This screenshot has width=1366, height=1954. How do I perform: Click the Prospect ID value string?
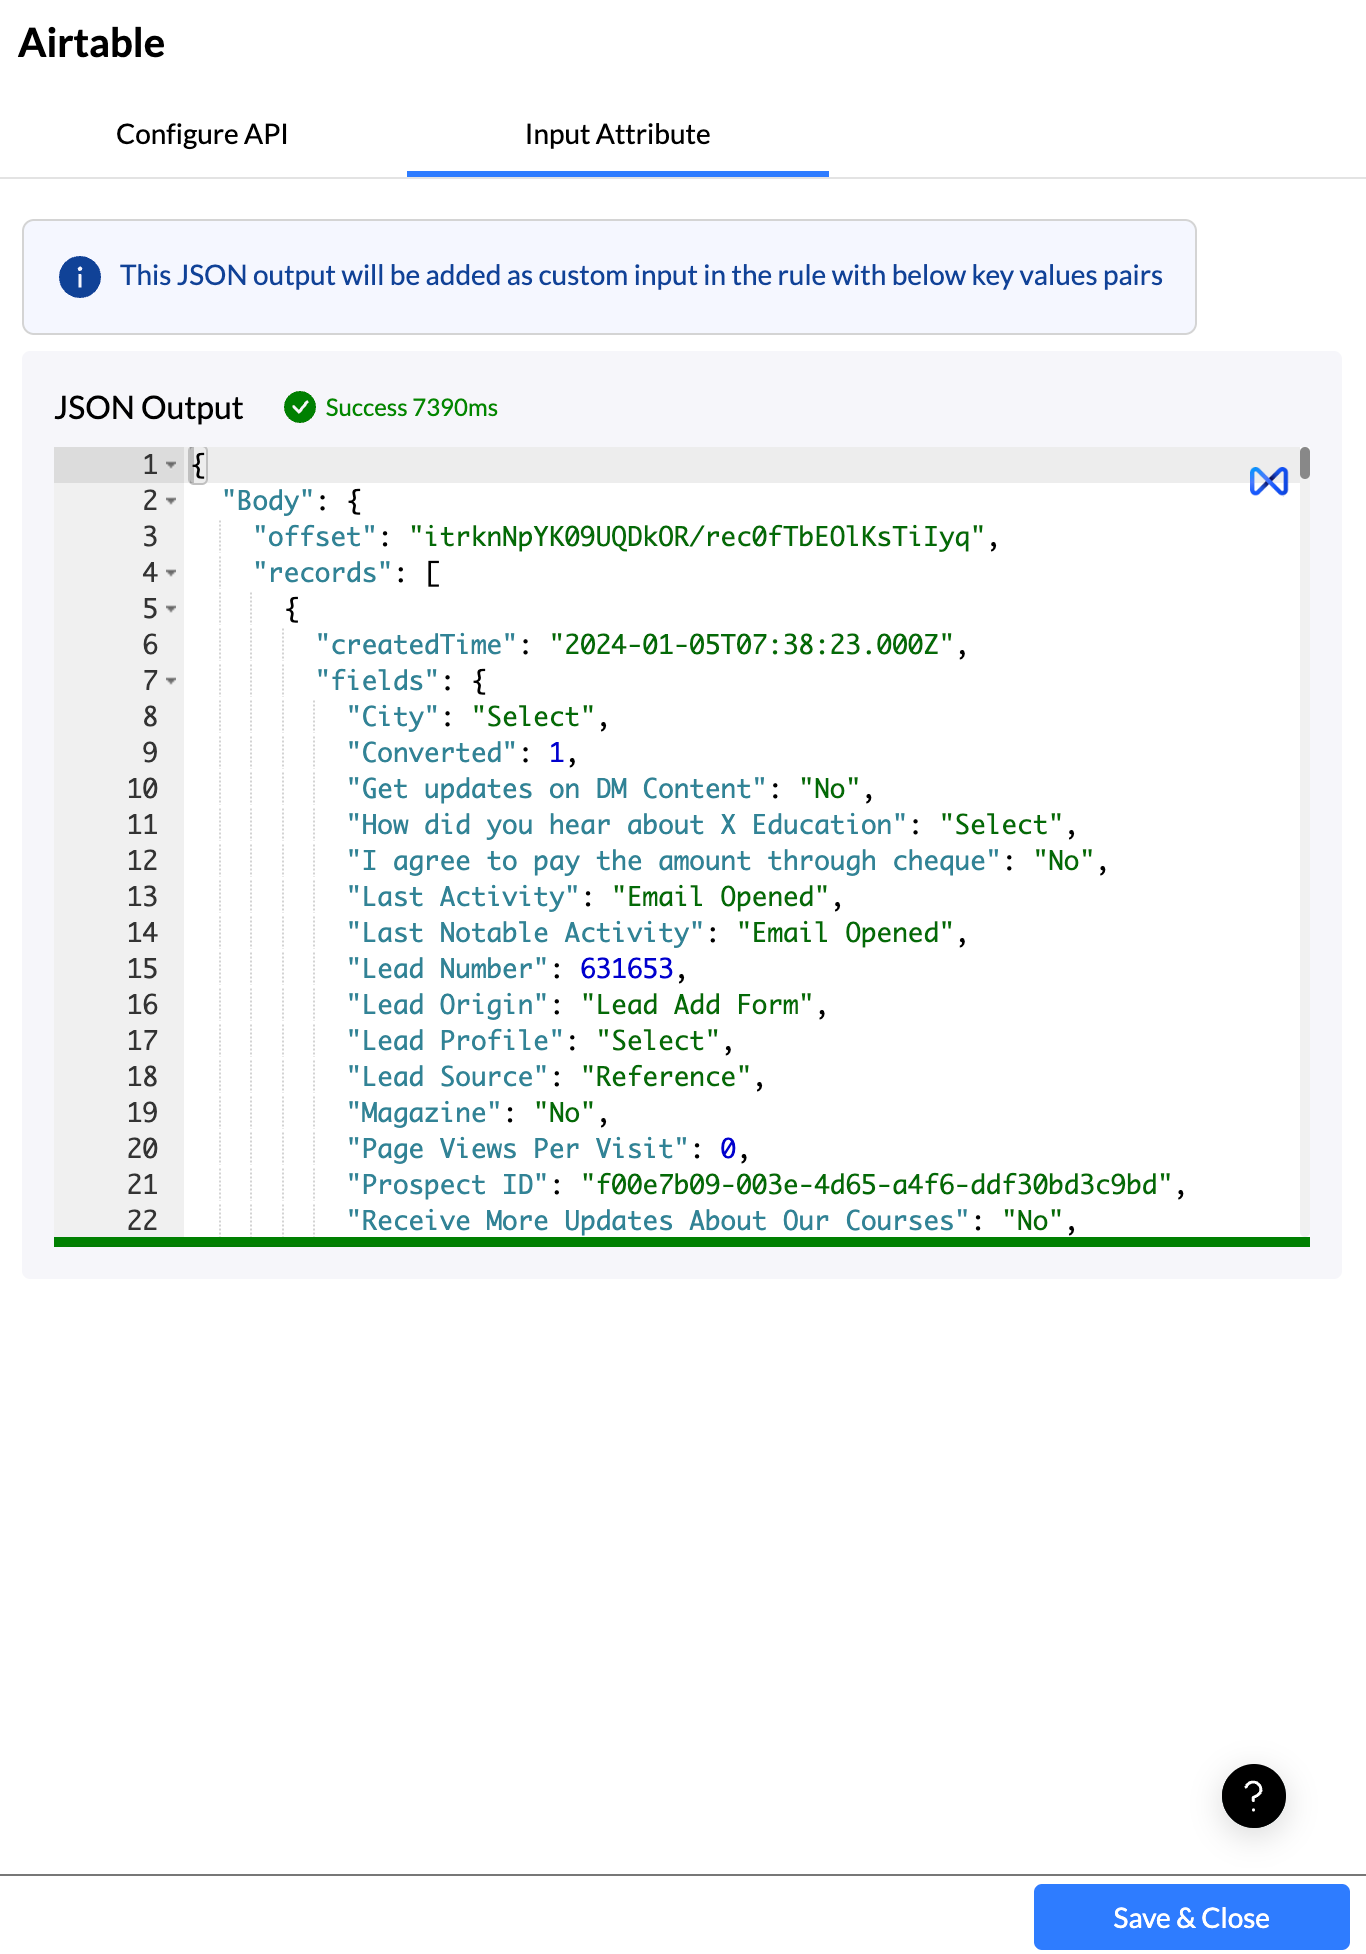pos(876,1185)
